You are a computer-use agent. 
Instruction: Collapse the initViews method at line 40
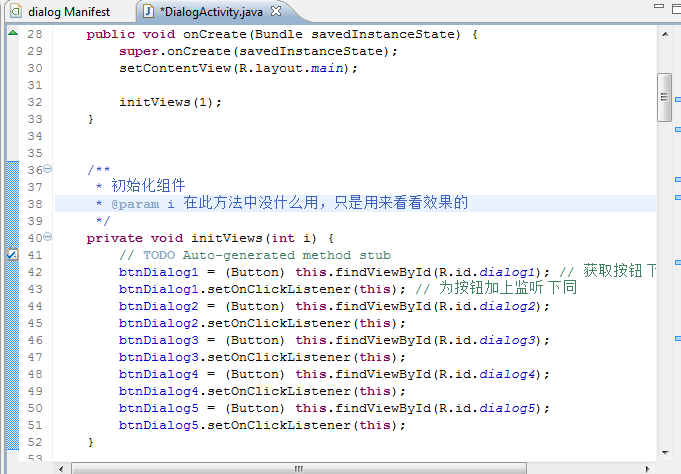(x=48, y=237)
